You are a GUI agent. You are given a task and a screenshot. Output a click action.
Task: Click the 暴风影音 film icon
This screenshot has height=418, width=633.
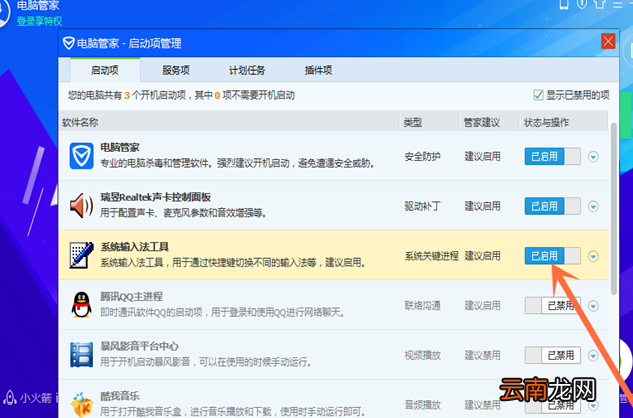82,355
